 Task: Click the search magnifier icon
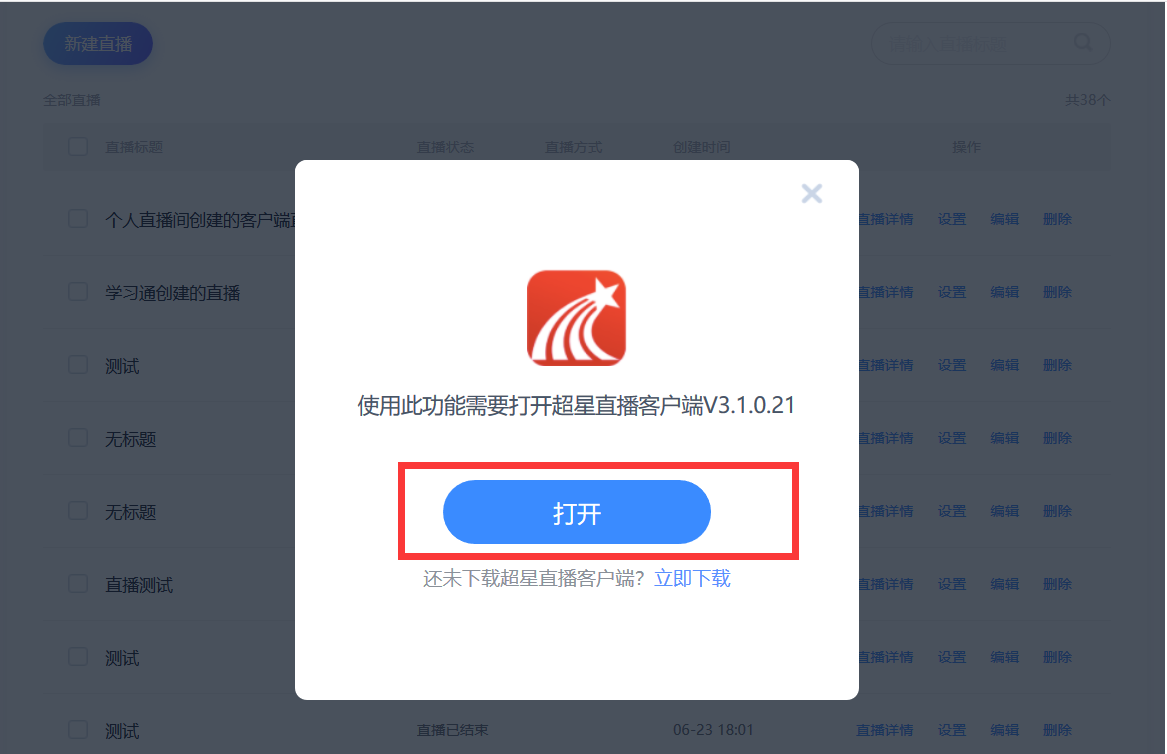1084,42
